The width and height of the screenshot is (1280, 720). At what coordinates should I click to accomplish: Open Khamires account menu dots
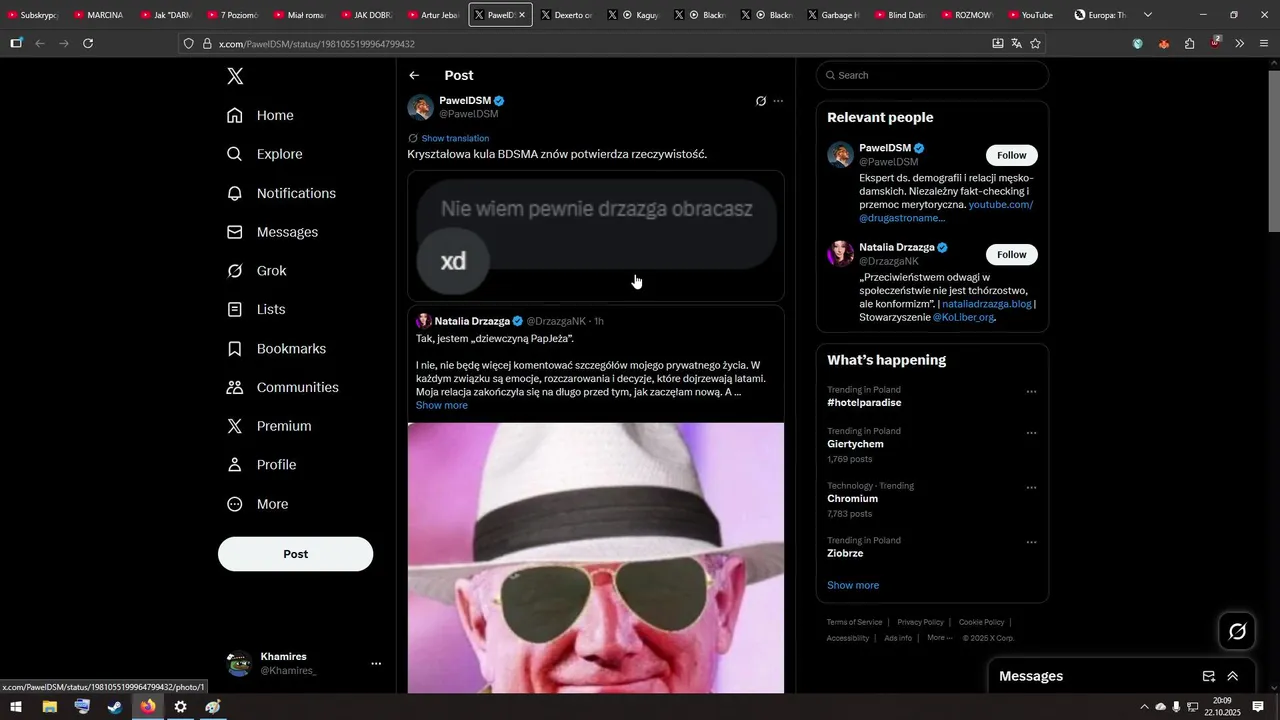376,663
